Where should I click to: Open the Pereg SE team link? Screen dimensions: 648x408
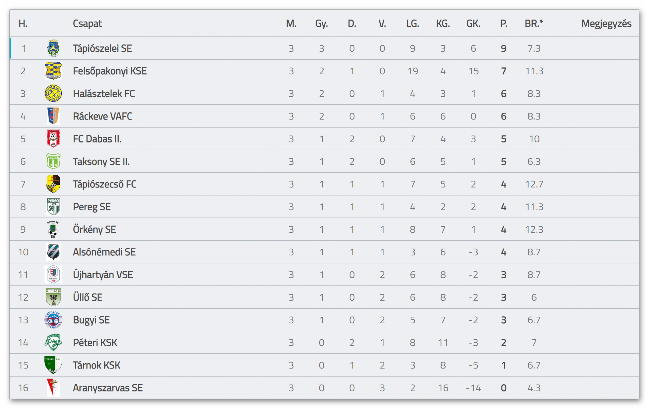click(92, 207)
